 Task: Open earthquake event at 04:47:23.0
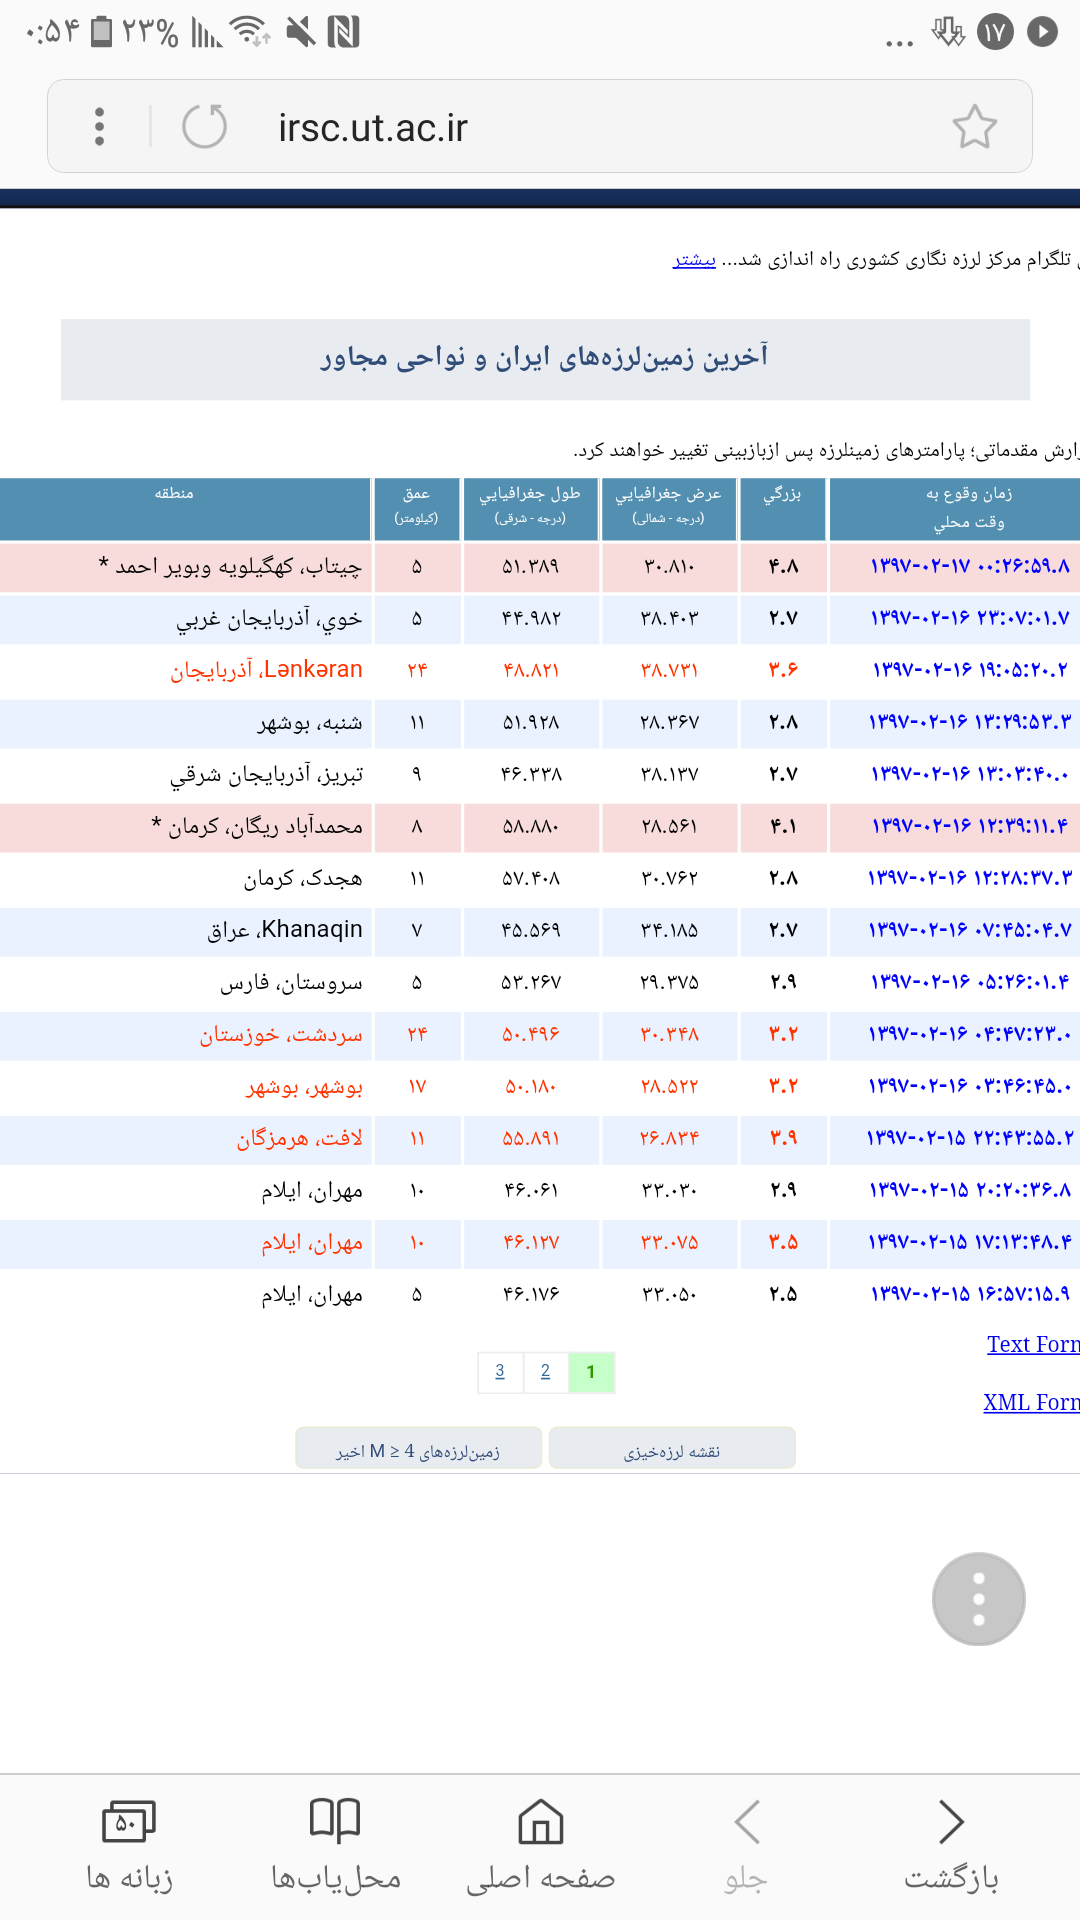pos(970,1034)
